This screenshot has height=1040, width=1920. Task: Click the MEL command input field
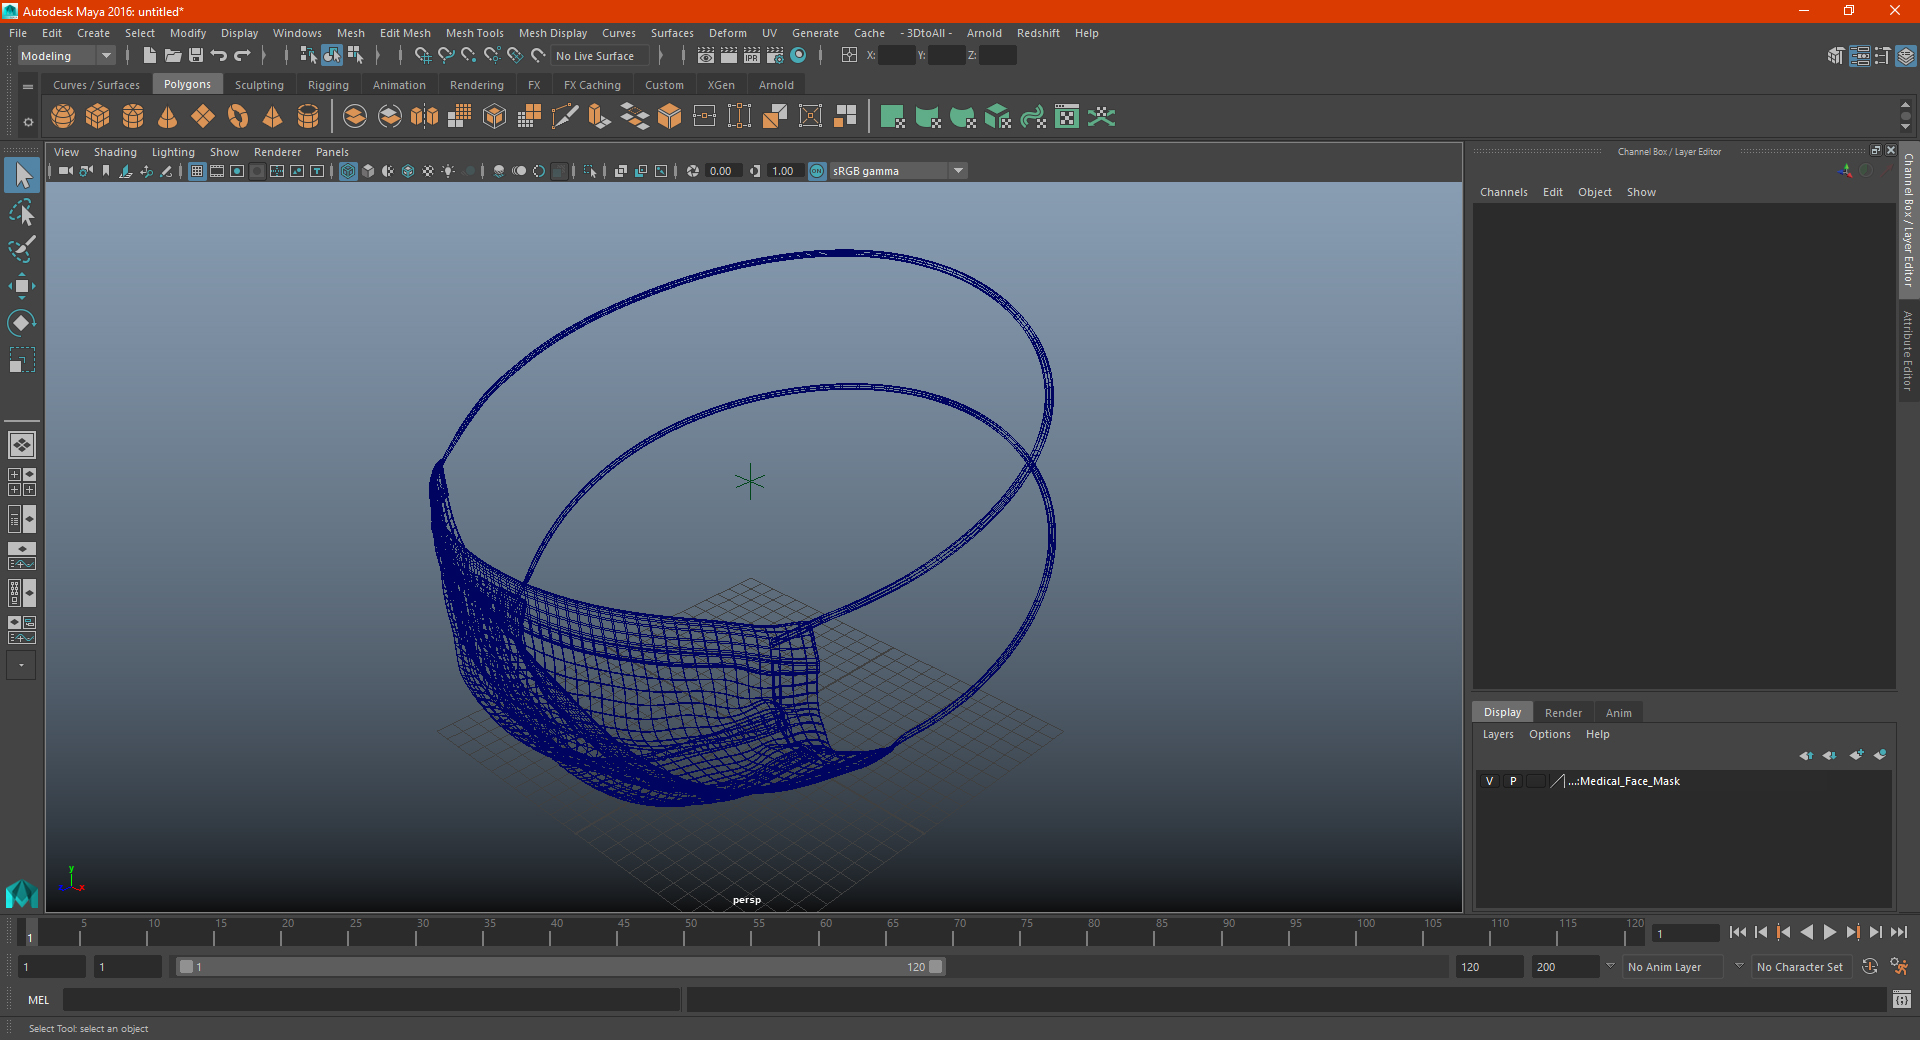tap(372, 1000)
